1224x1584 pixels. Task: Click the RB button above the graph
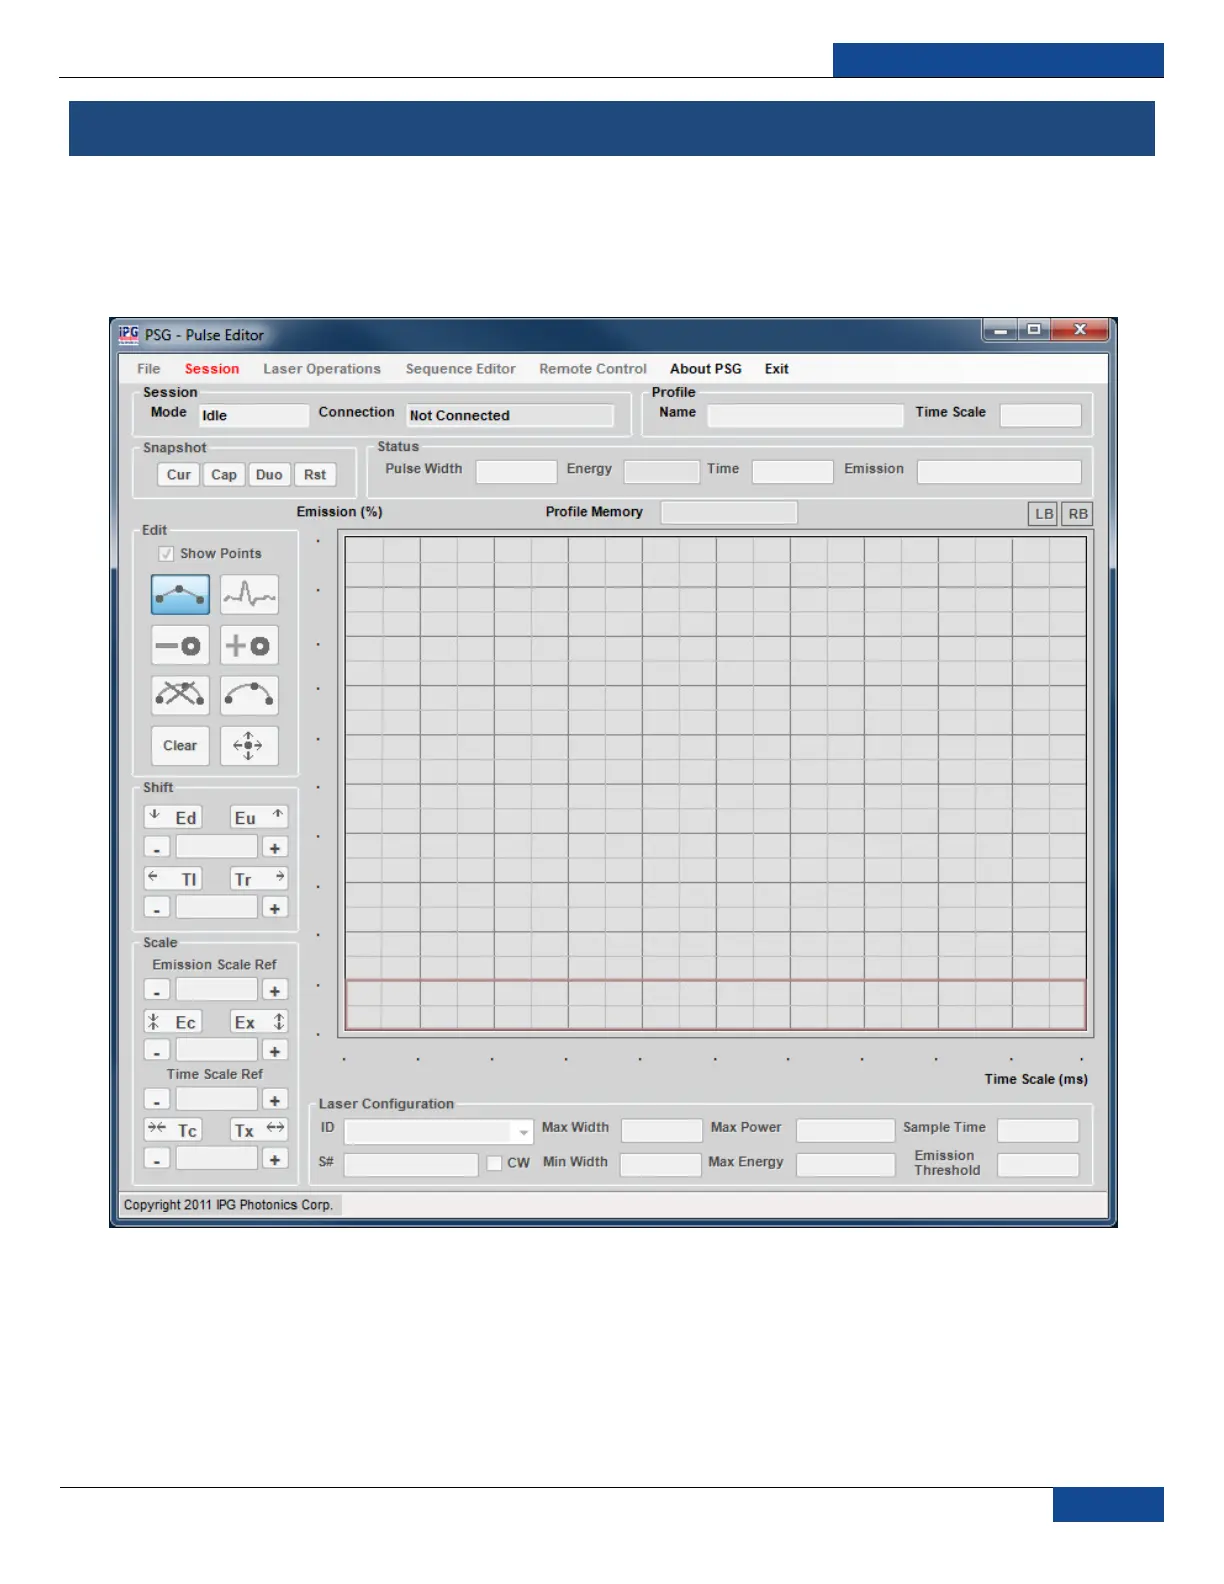tap(1077, 514)
